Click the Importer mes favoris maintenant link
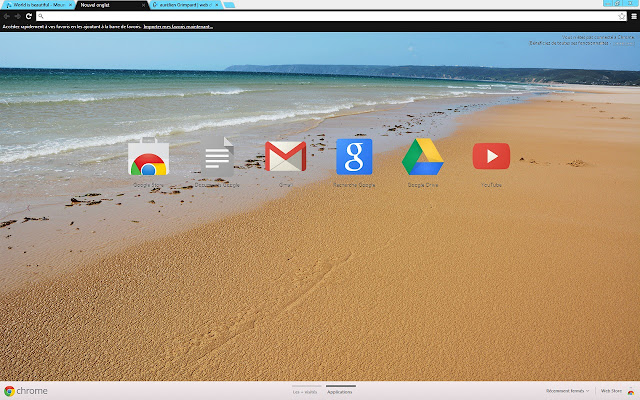Viewport: 640px width, 400px height. 178,27
